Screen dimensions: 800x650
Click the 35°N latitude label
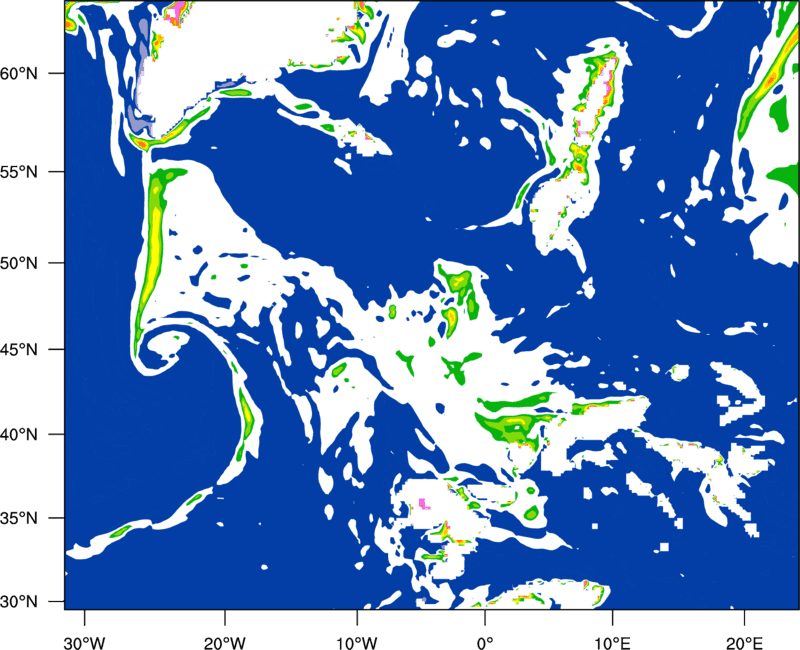click(19, 518)
